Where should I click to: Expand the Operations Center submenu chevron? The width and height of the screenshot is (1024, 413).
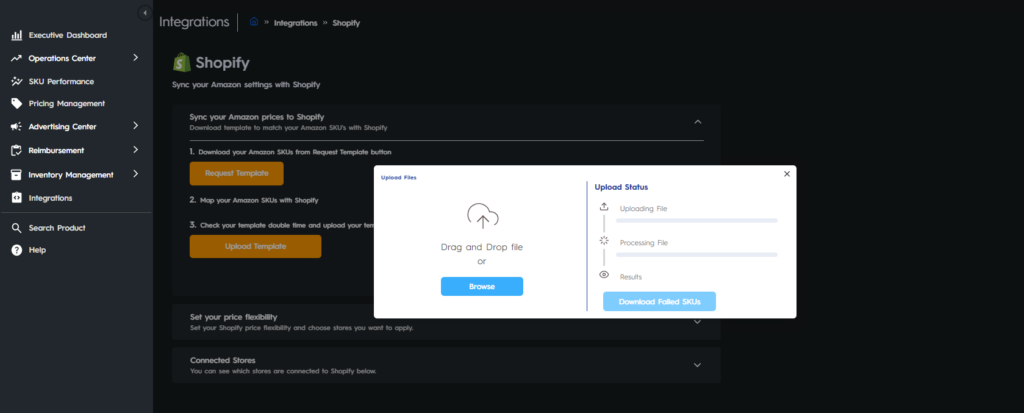point(135,58)
